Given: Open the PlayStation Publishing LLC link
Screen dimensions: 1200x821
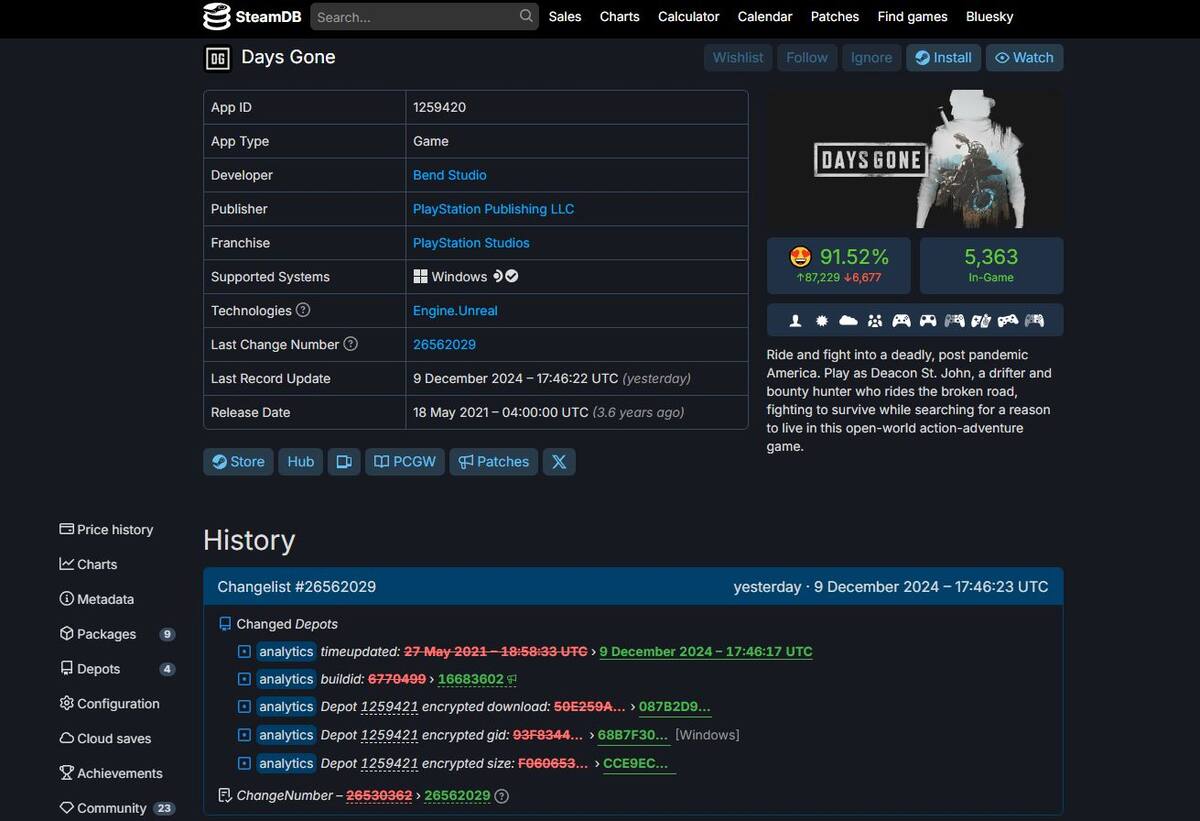Looking at the screenshot, I should click(494, 209).
